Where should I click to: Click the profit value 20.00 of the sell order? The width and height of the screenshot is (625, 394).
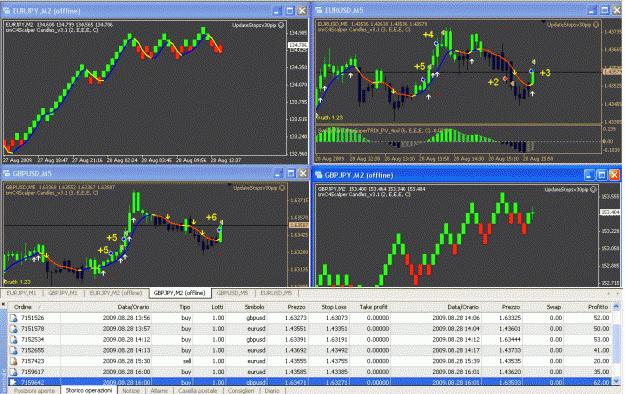[601, 361]
